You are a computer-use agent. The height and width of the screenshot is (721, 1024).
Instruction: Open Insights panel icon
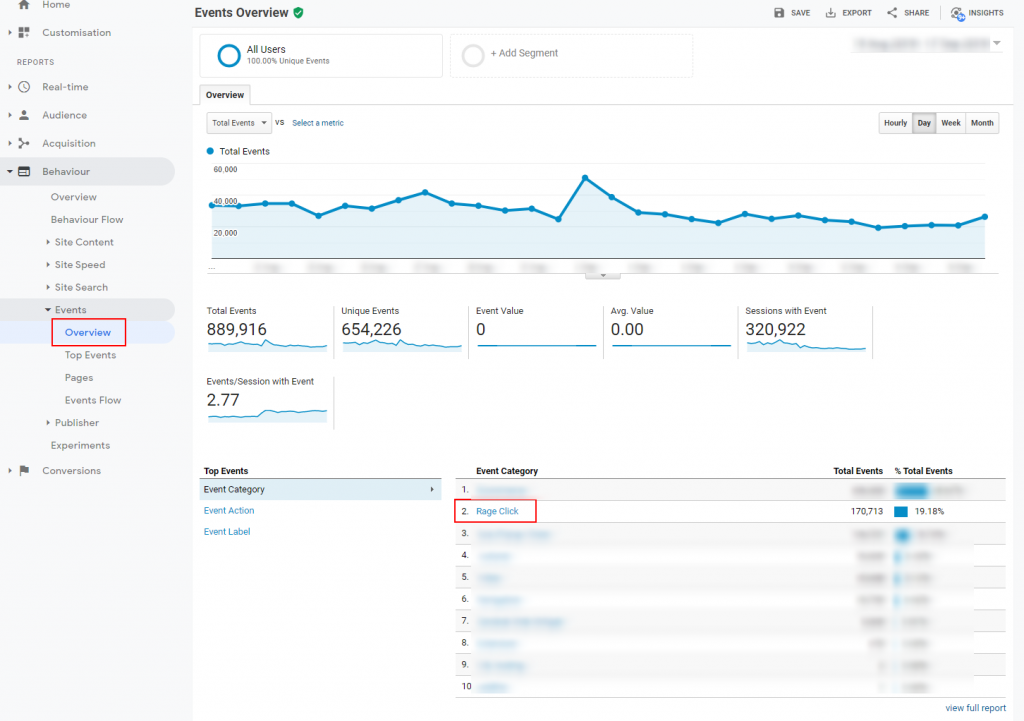click(958, 13)
